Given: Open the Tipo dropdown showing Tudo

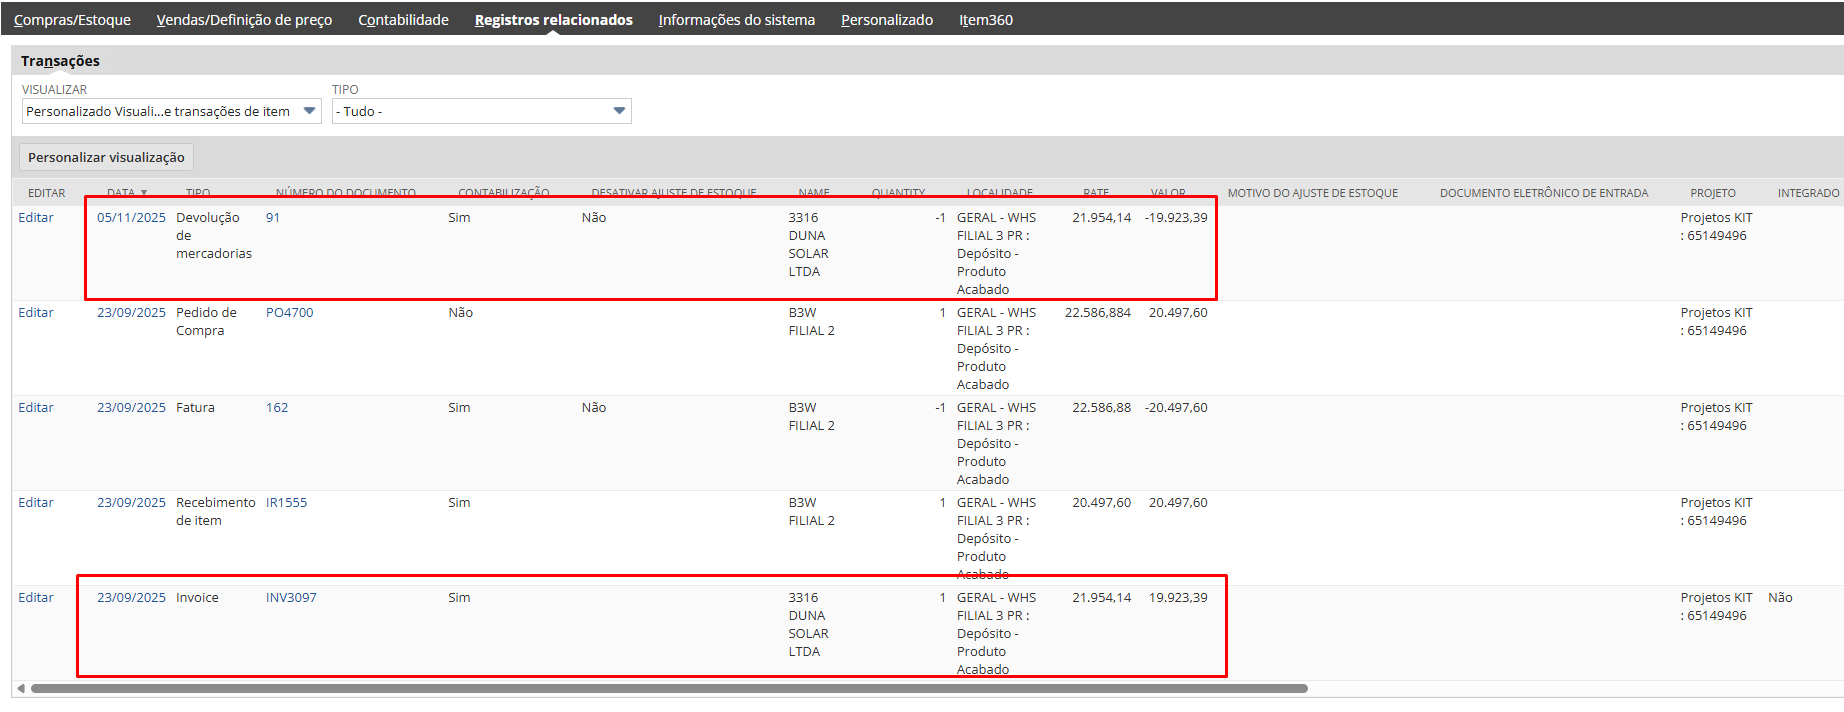Looking at the screenshot, I should coord(619,111).
